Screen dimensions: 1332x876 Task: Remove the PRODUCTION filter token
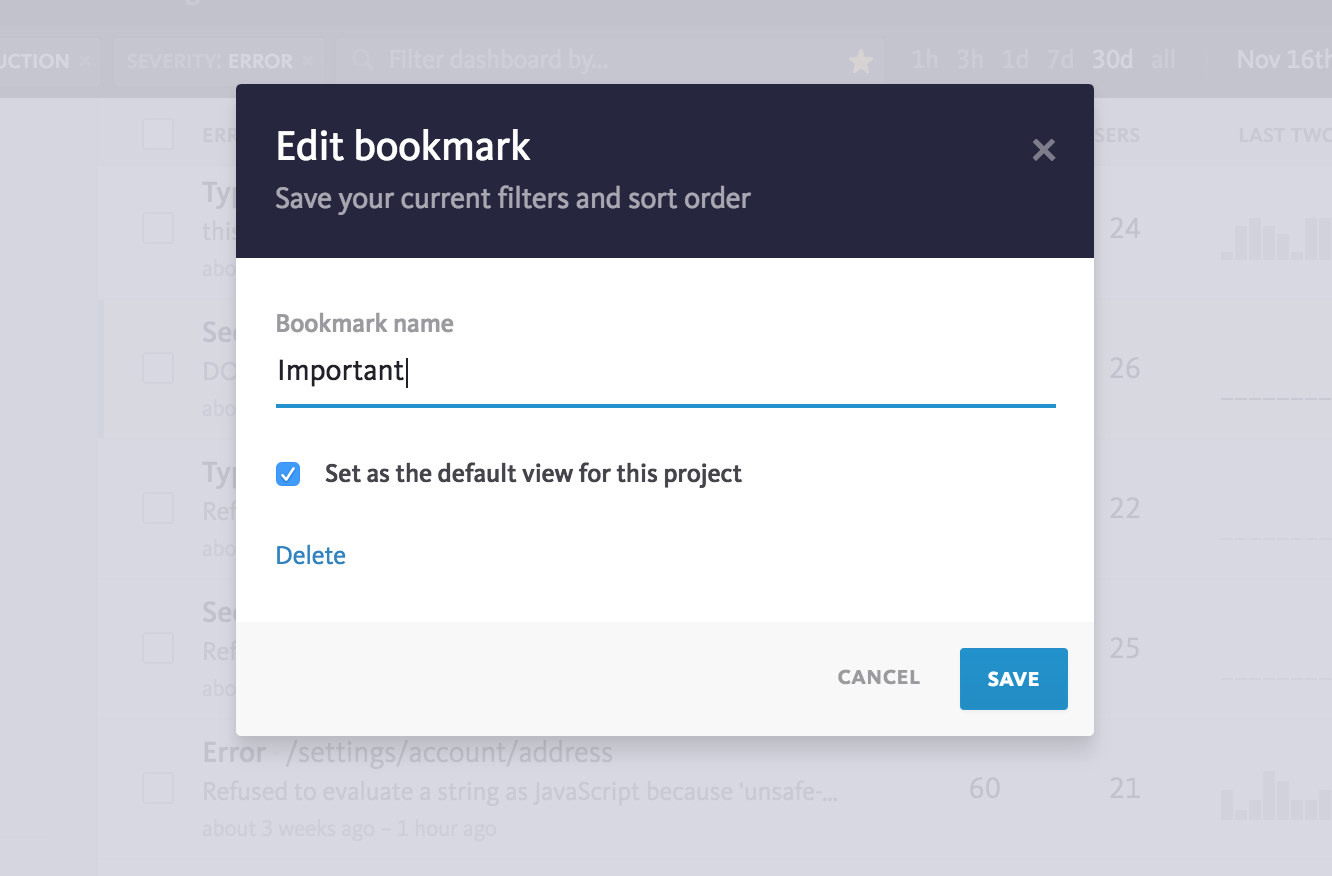85,60
